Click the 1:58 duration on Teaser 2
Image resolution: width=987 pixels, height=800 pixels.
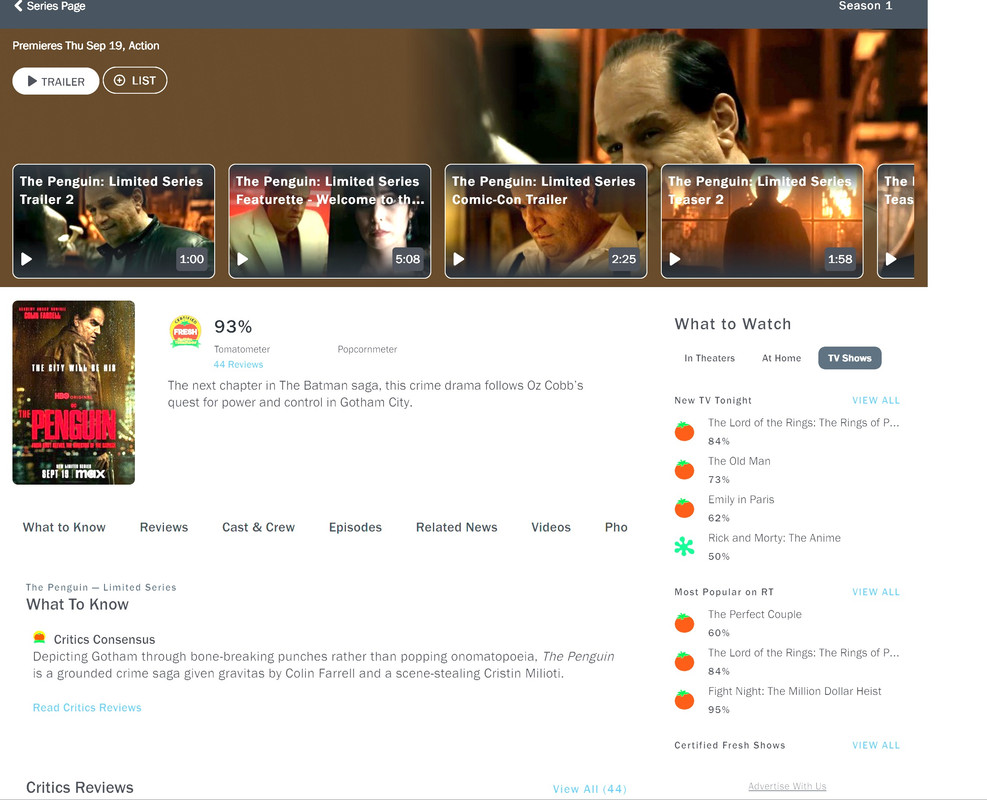click(840, 259)
